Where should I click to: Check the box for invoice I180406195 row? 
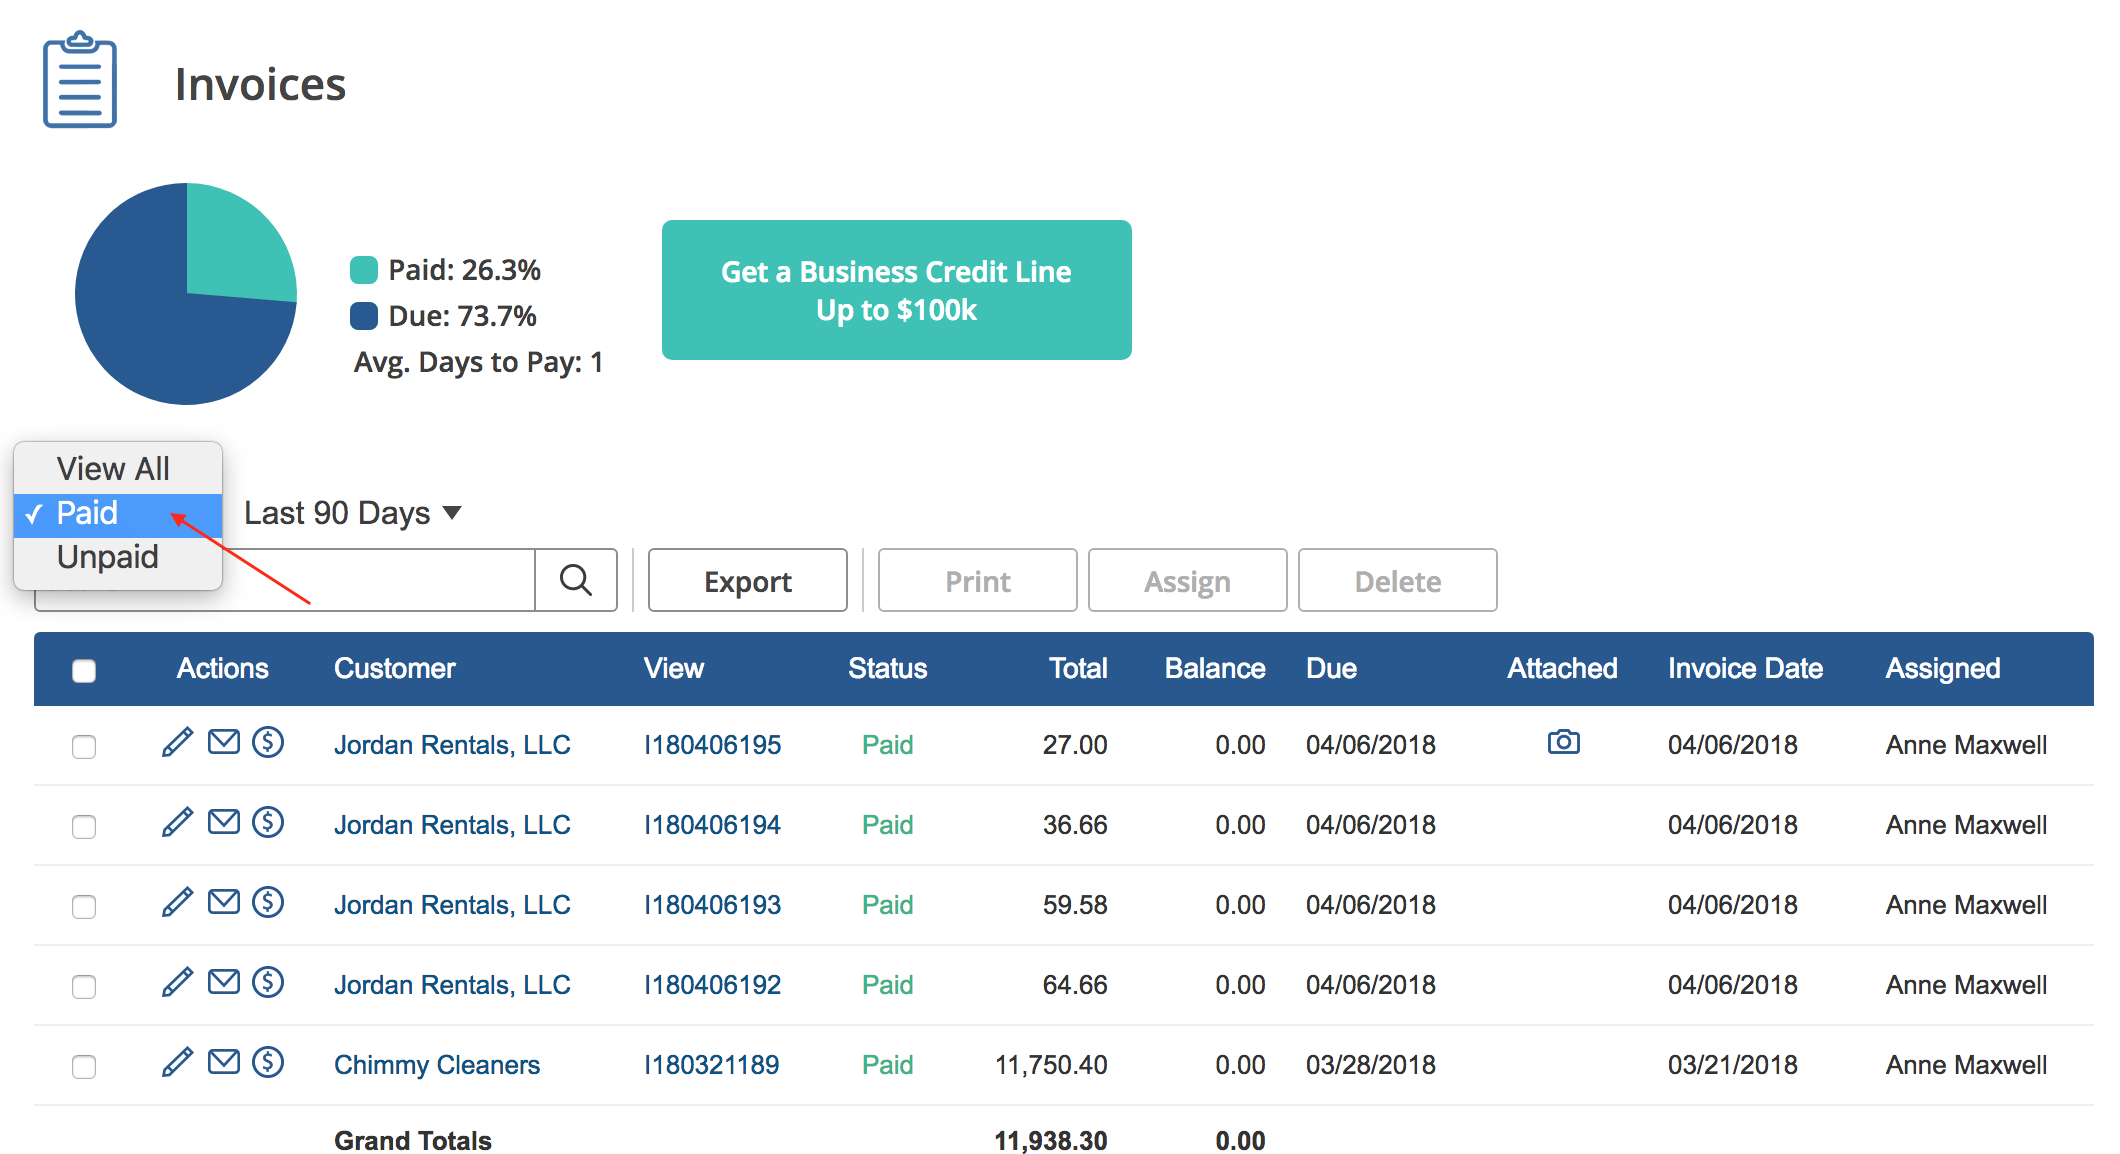84,747
